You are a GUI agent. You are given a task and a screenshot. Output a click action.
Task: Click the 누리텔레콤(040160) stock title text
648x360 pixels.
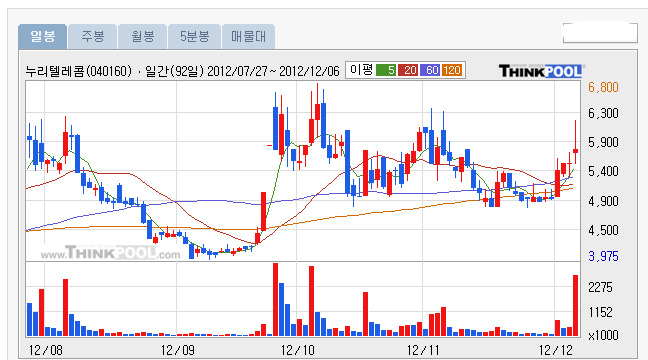click(x=79, y=72)
